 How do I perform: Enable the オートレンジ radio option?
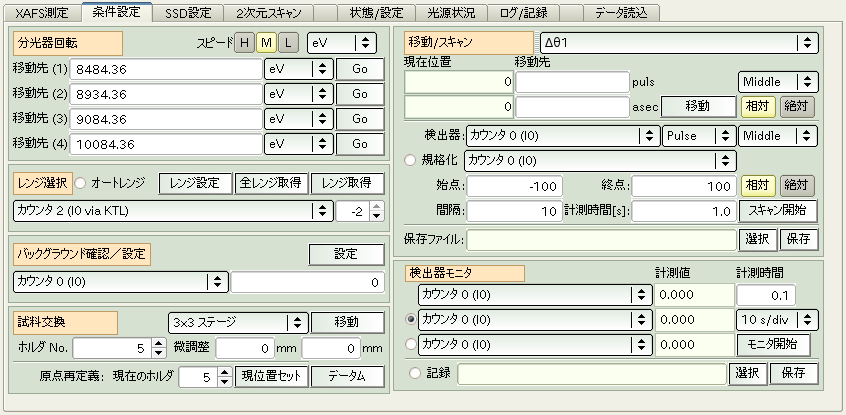click(82, 184)
